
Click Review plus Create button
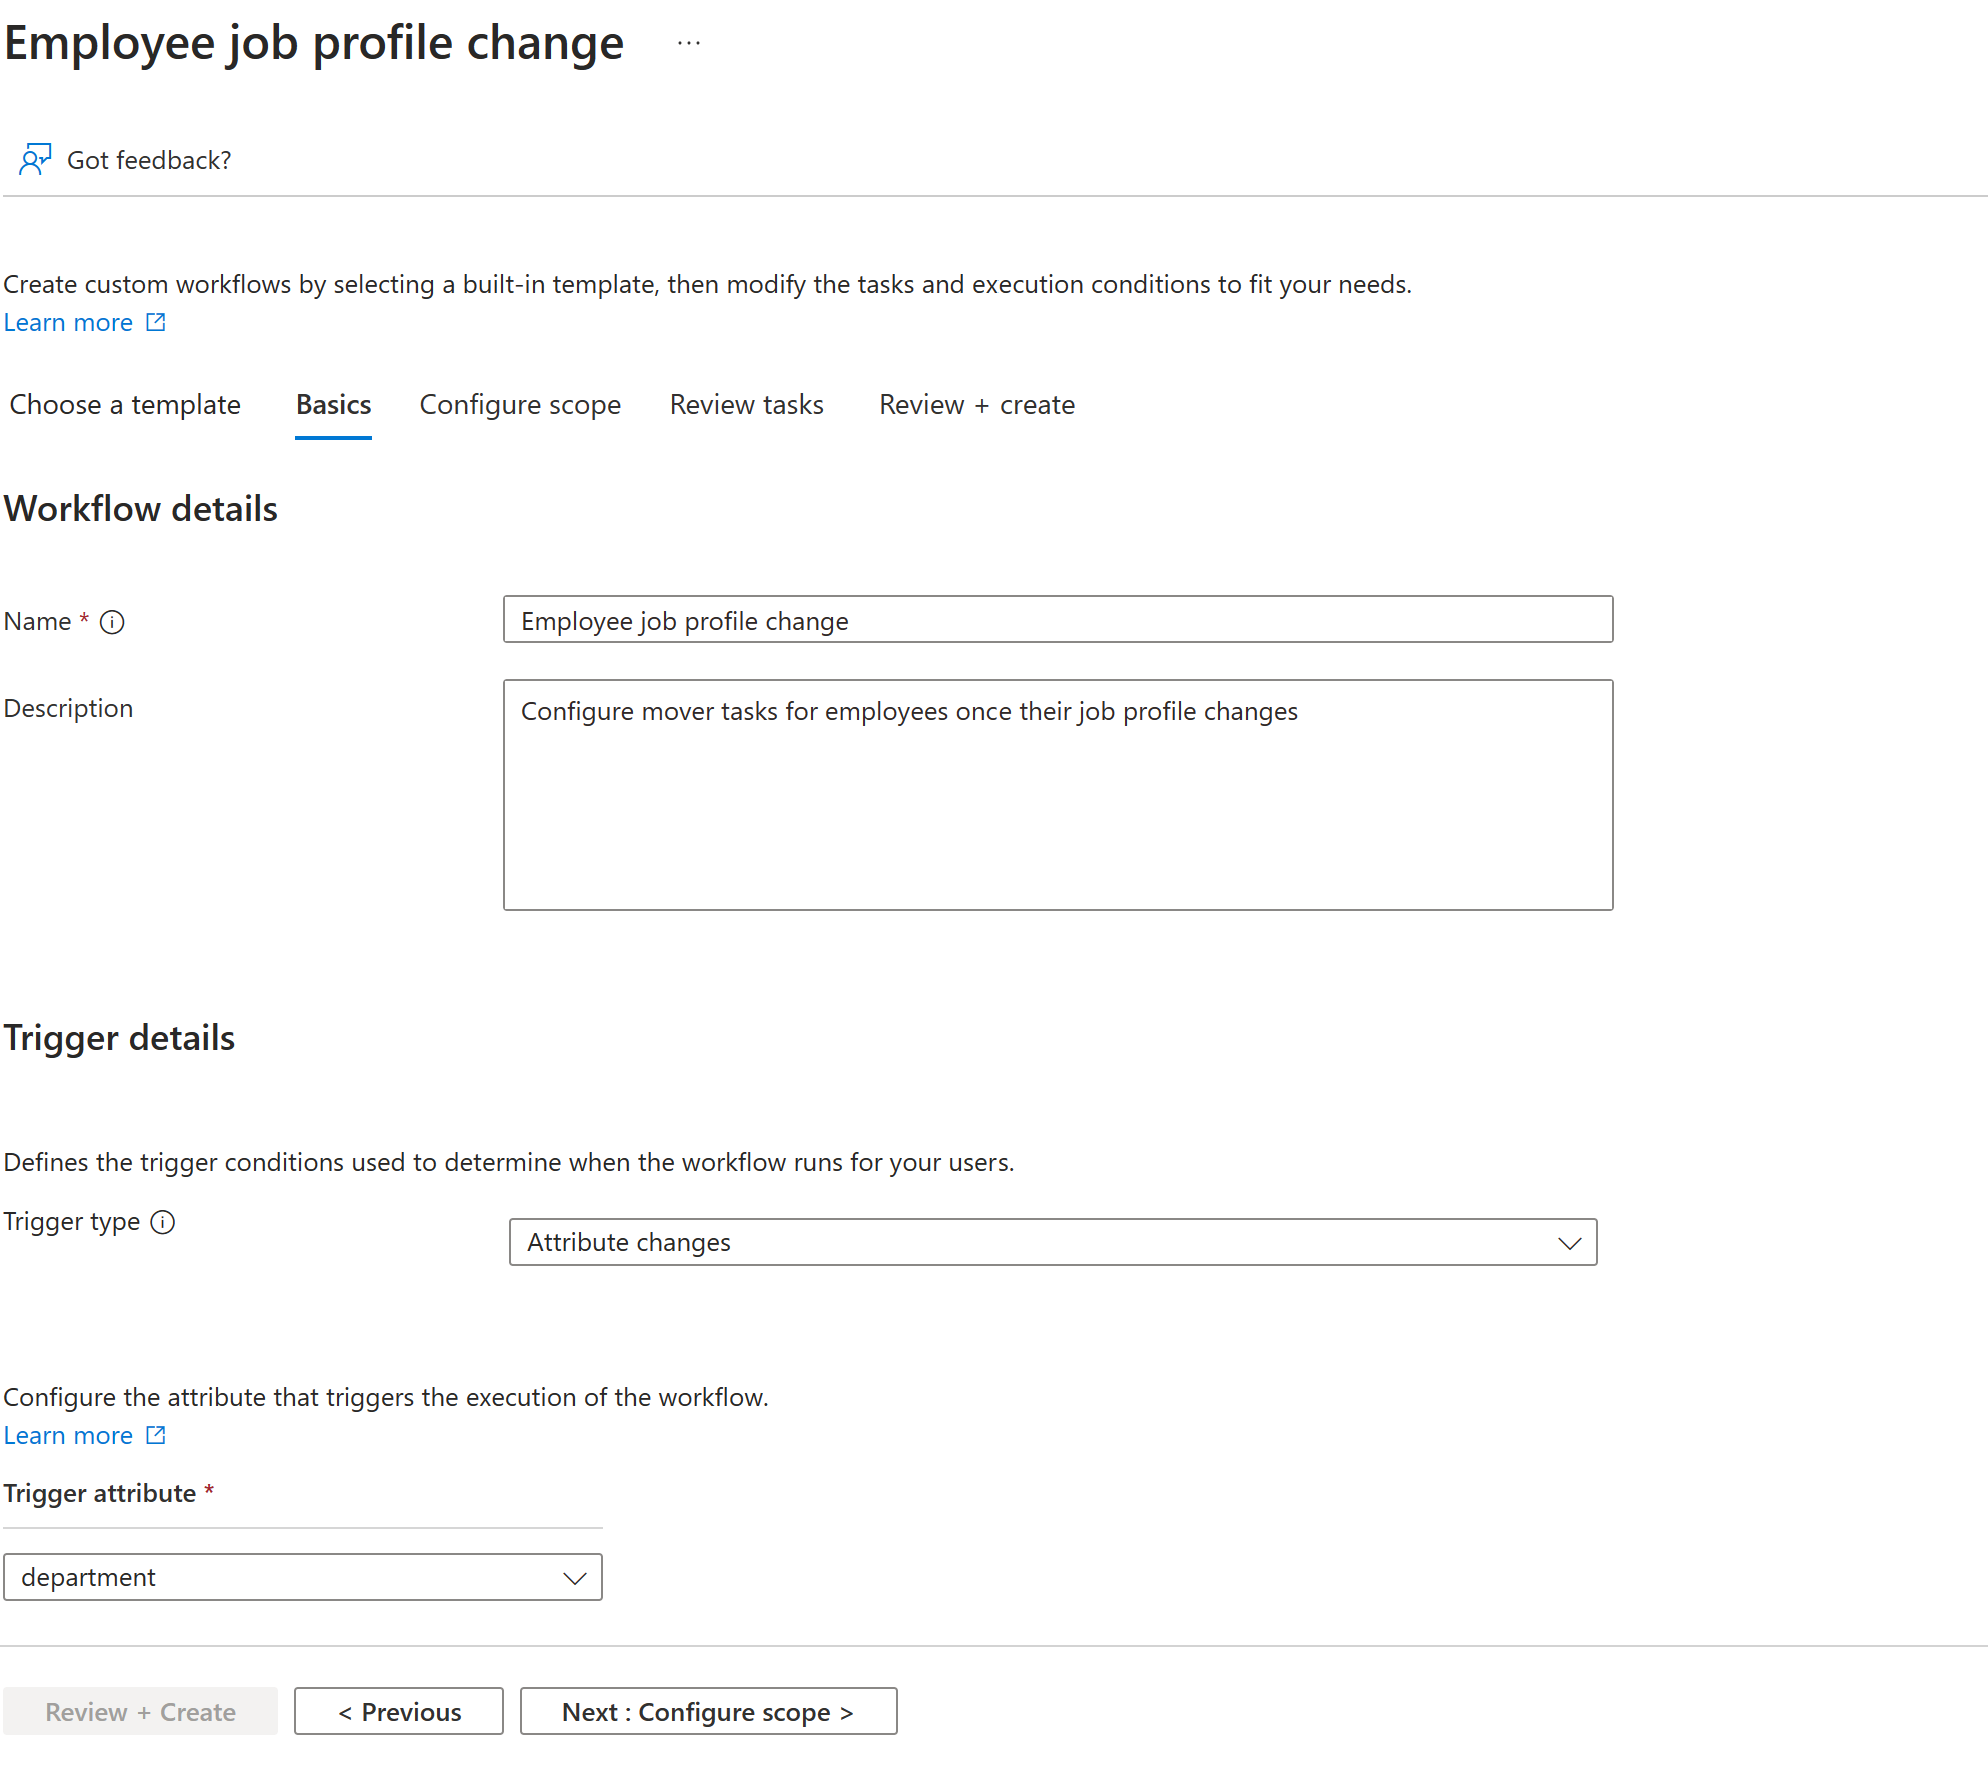pos(140,1707)
